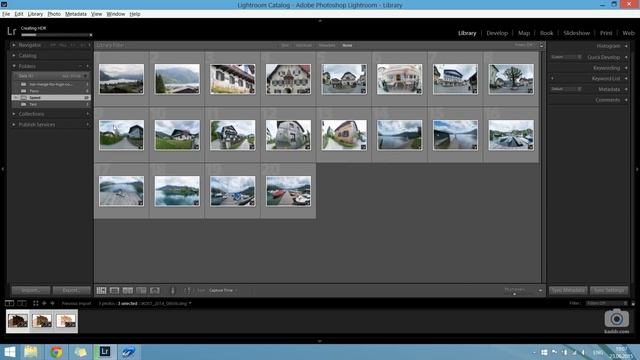The image size is (640, 360).
Task: Select the first filmstrip thumbnail
Action: click(18, 321)
